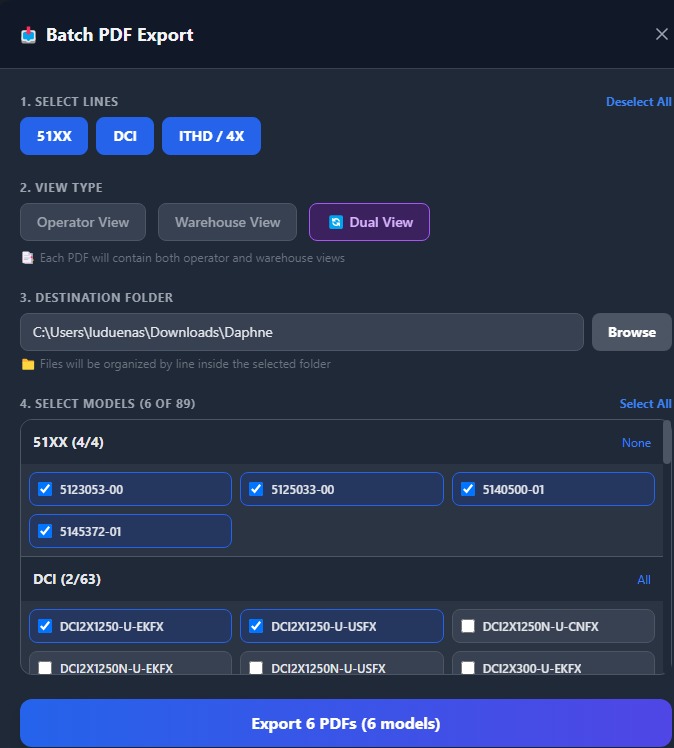674x748 pixels.
Task: Toggle the DCI line chip
Action: pos(125,136)
